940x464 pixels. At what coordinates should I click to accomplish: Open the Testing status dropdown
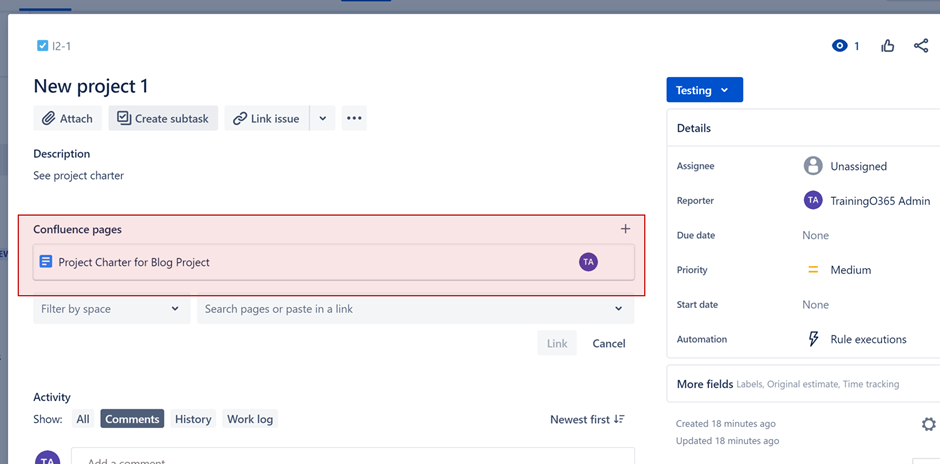704,90
